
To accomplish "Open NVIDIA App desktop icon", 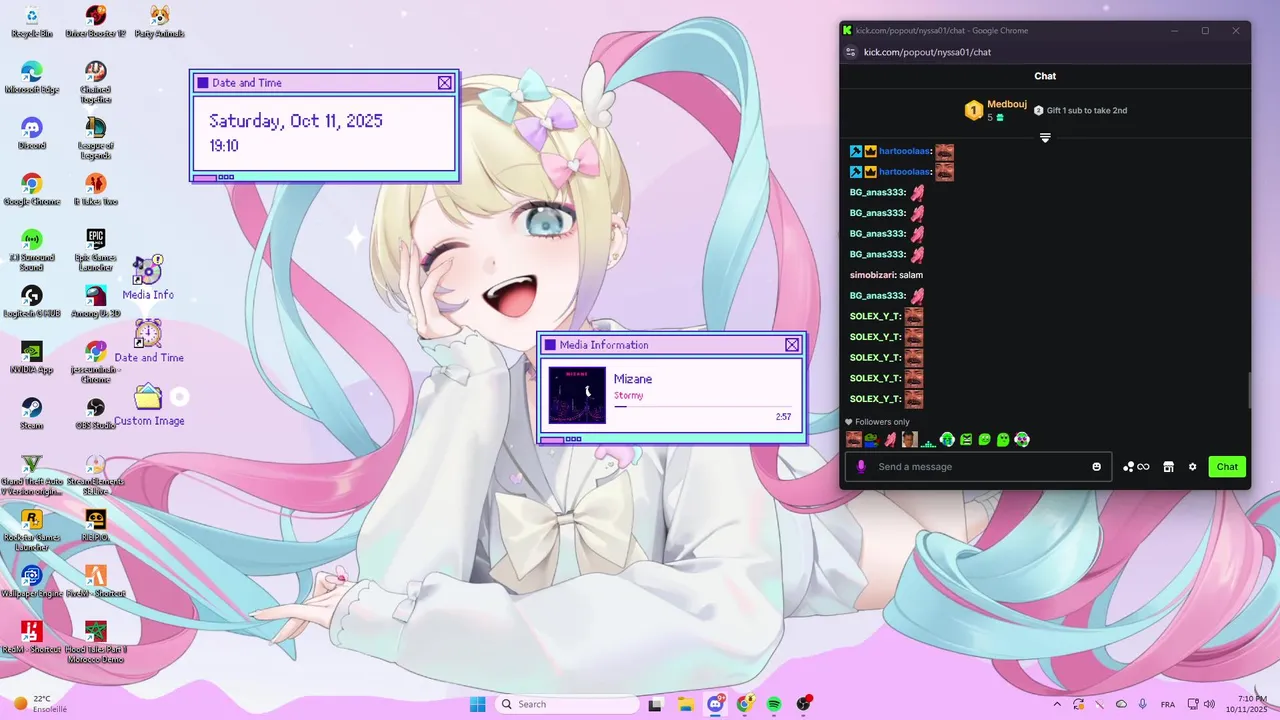I will [32, 357].
